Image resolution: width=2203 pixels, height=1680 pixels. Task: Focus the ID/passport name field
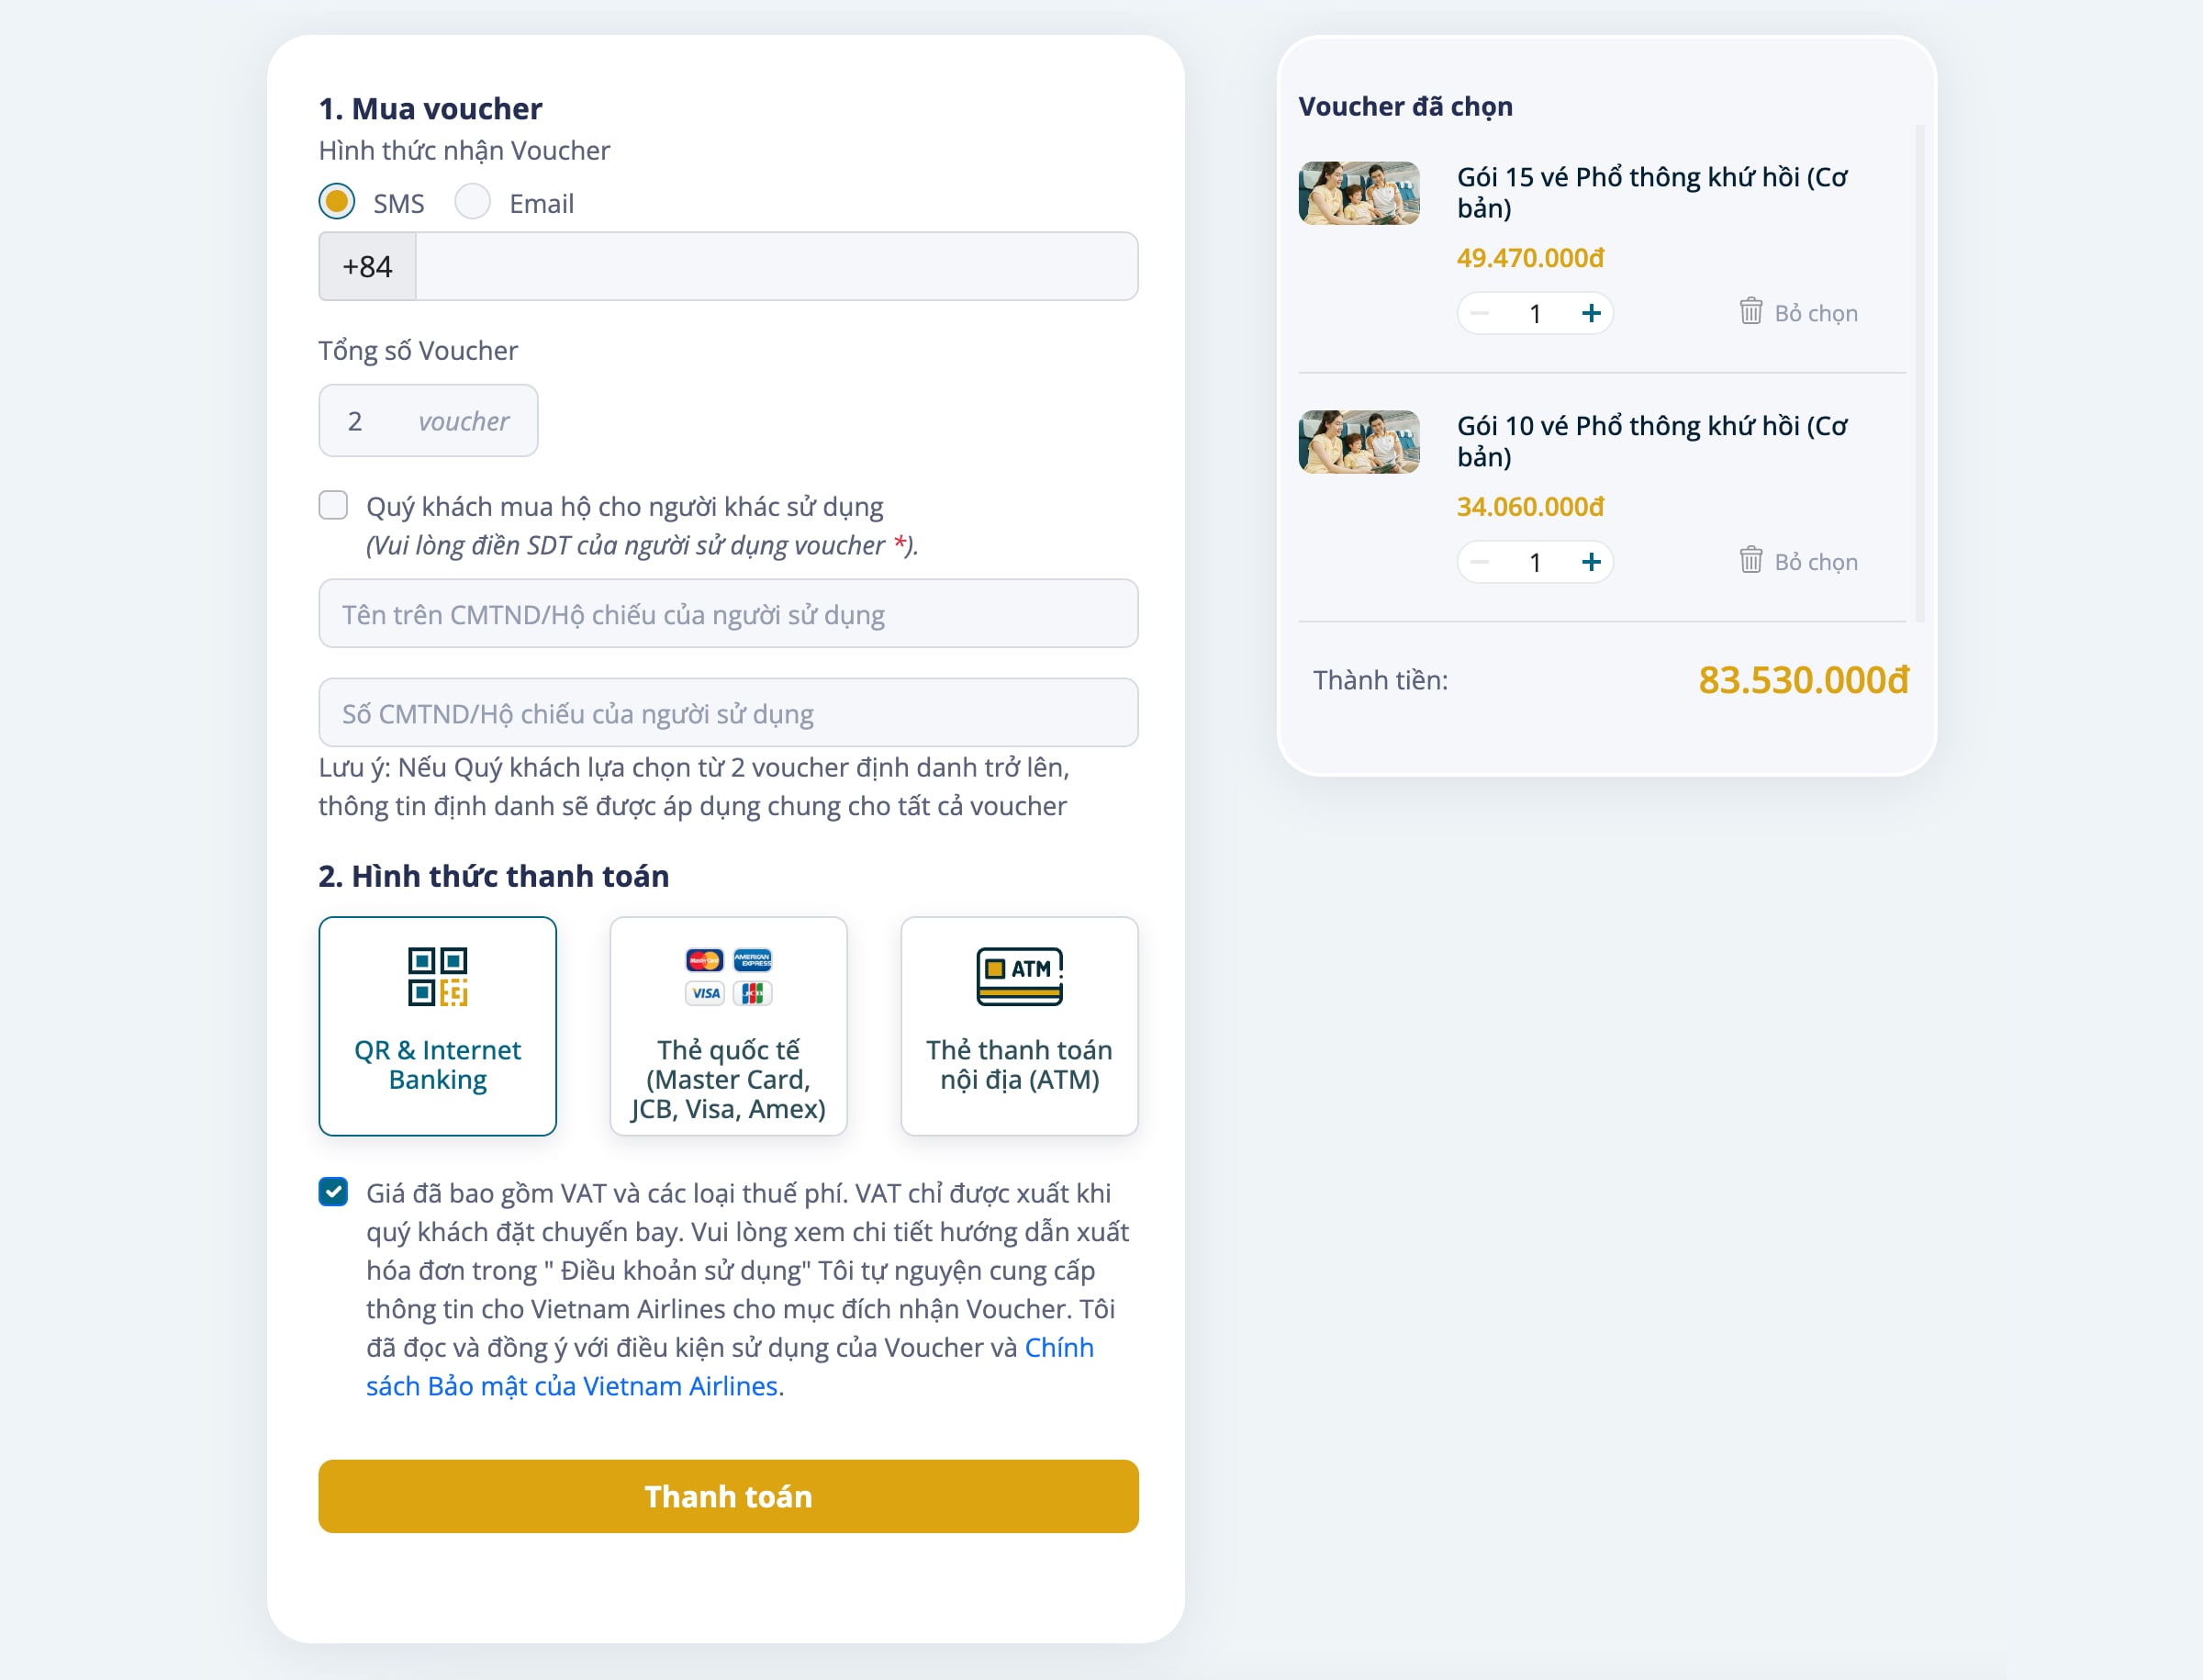[728, 614]
